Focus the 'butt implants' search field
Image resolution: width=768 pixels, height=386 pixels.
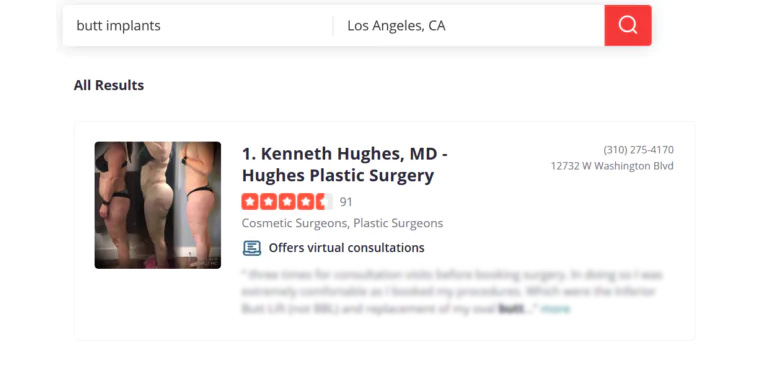198,25
